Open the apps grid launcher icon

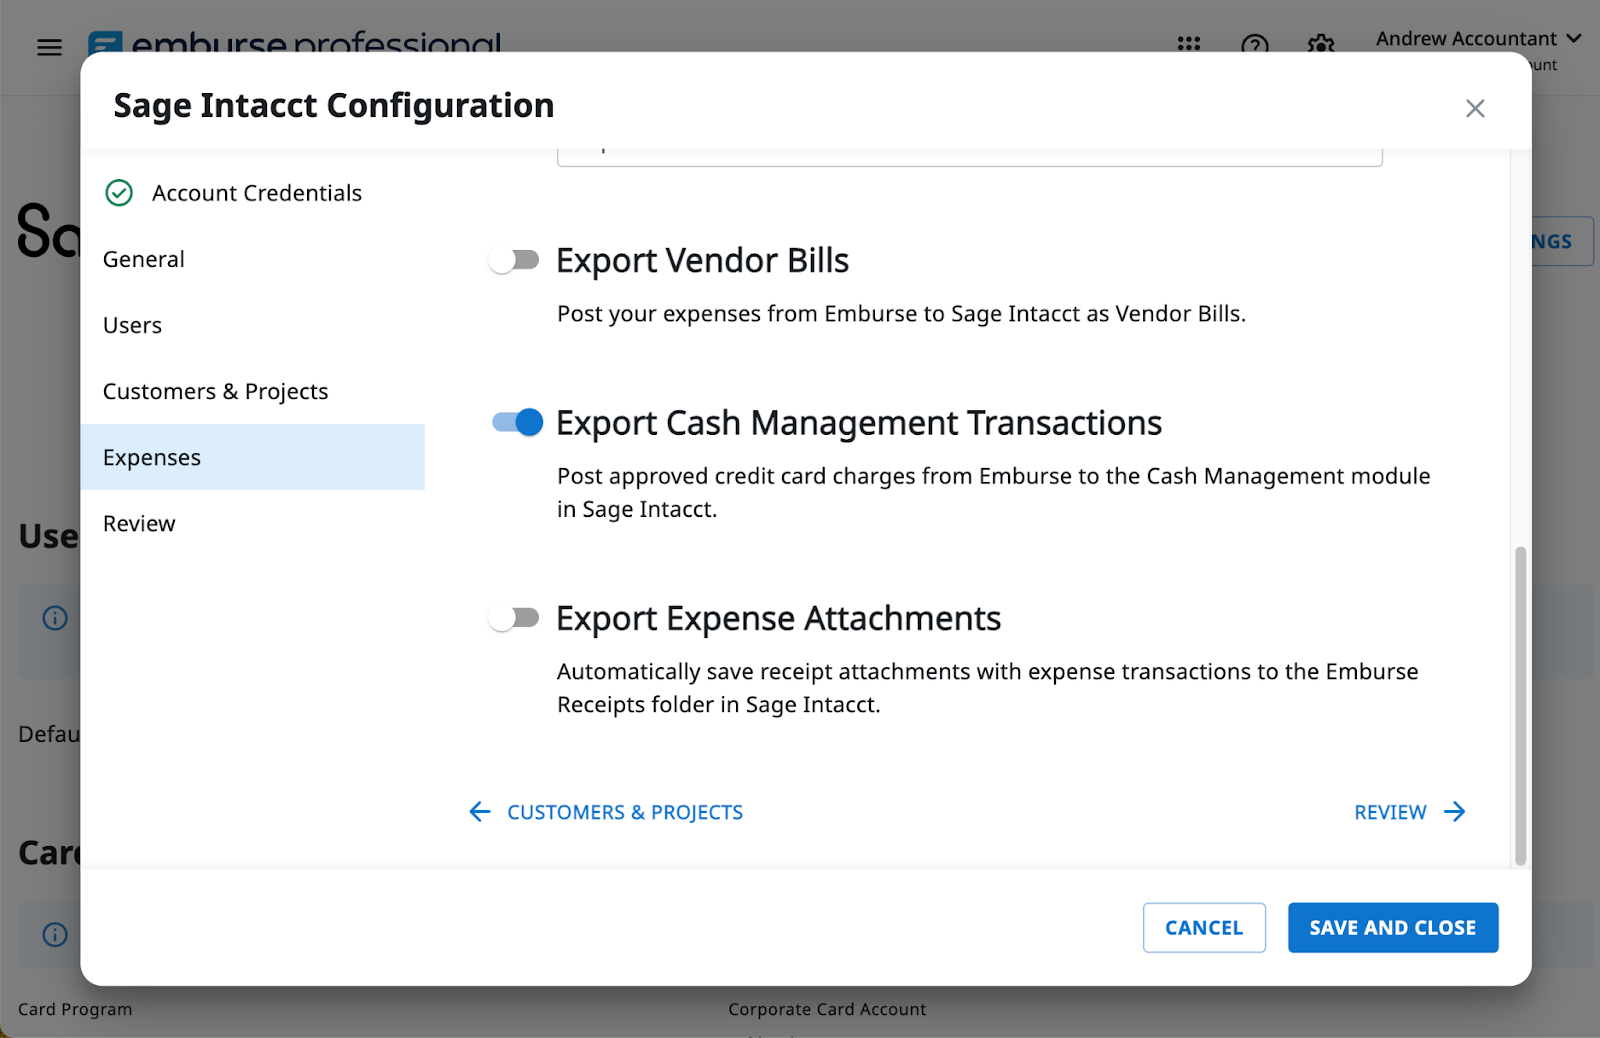pos(1188,44)
